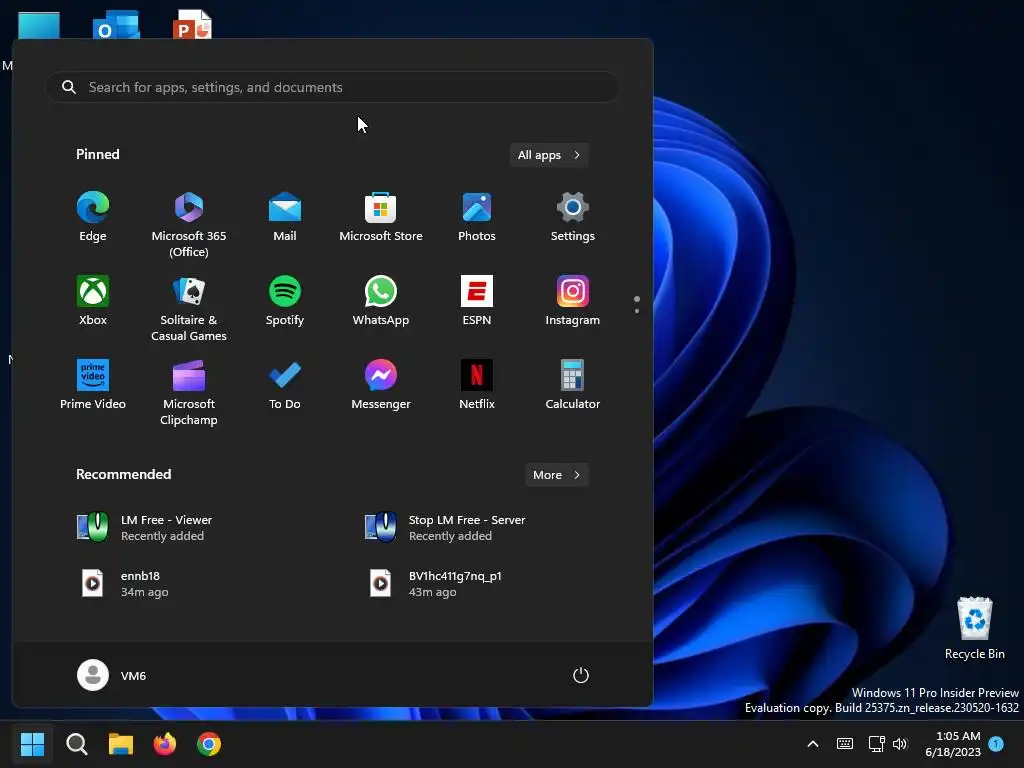Launch Firefox from taskbar

coord(165,744)
